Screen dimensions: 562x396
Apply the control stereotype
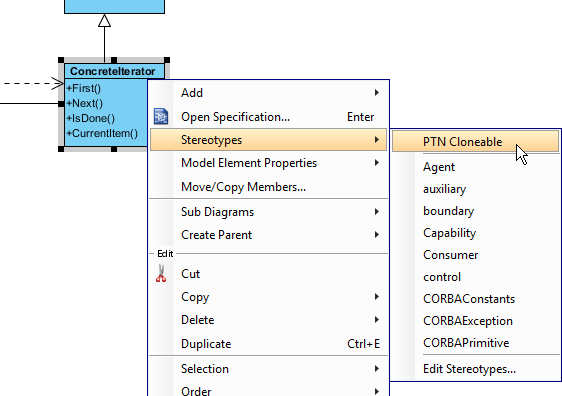(475, 277)
